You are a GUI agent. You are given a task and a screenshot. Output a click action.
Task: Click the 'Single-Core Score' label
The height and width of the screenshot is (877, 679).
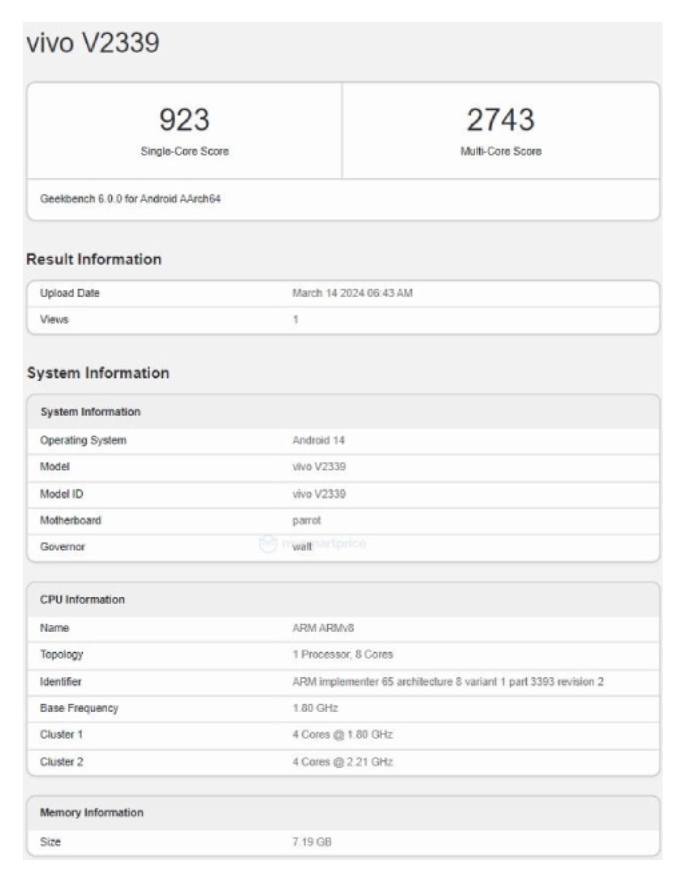click(185, 152)
